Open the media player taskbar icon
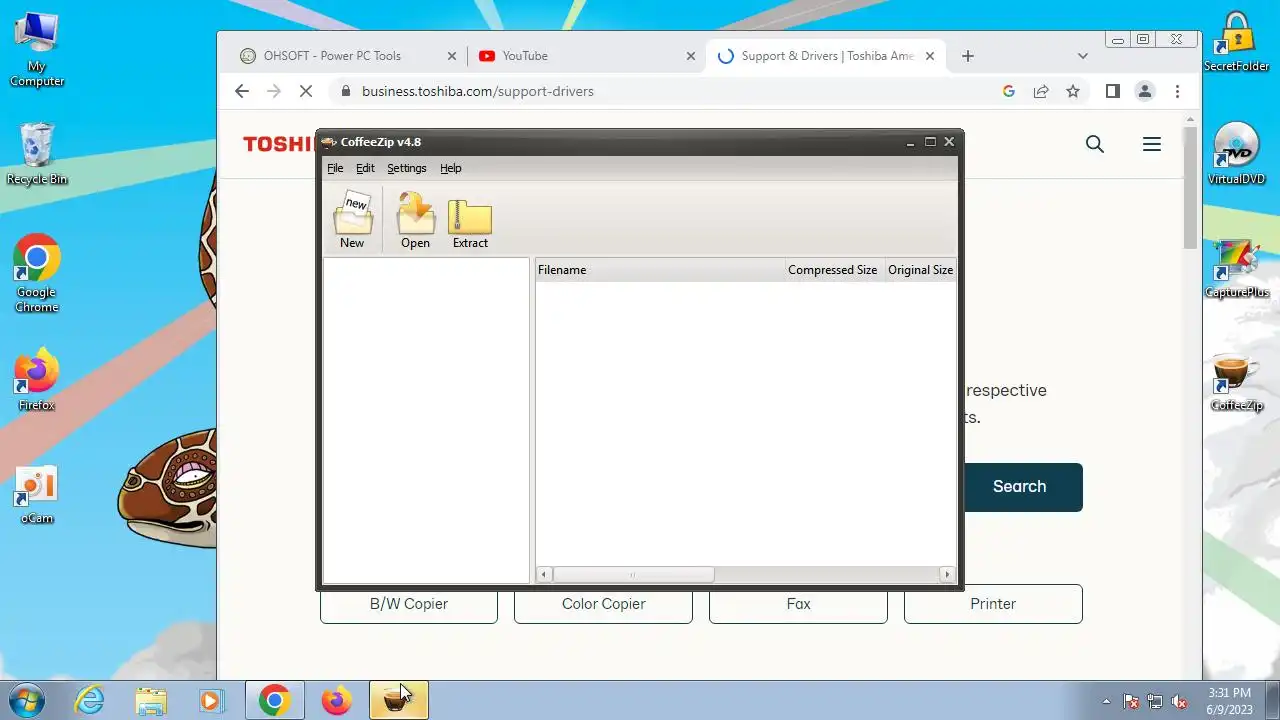This screenshot has width=1280, height=720. point(211,700)
